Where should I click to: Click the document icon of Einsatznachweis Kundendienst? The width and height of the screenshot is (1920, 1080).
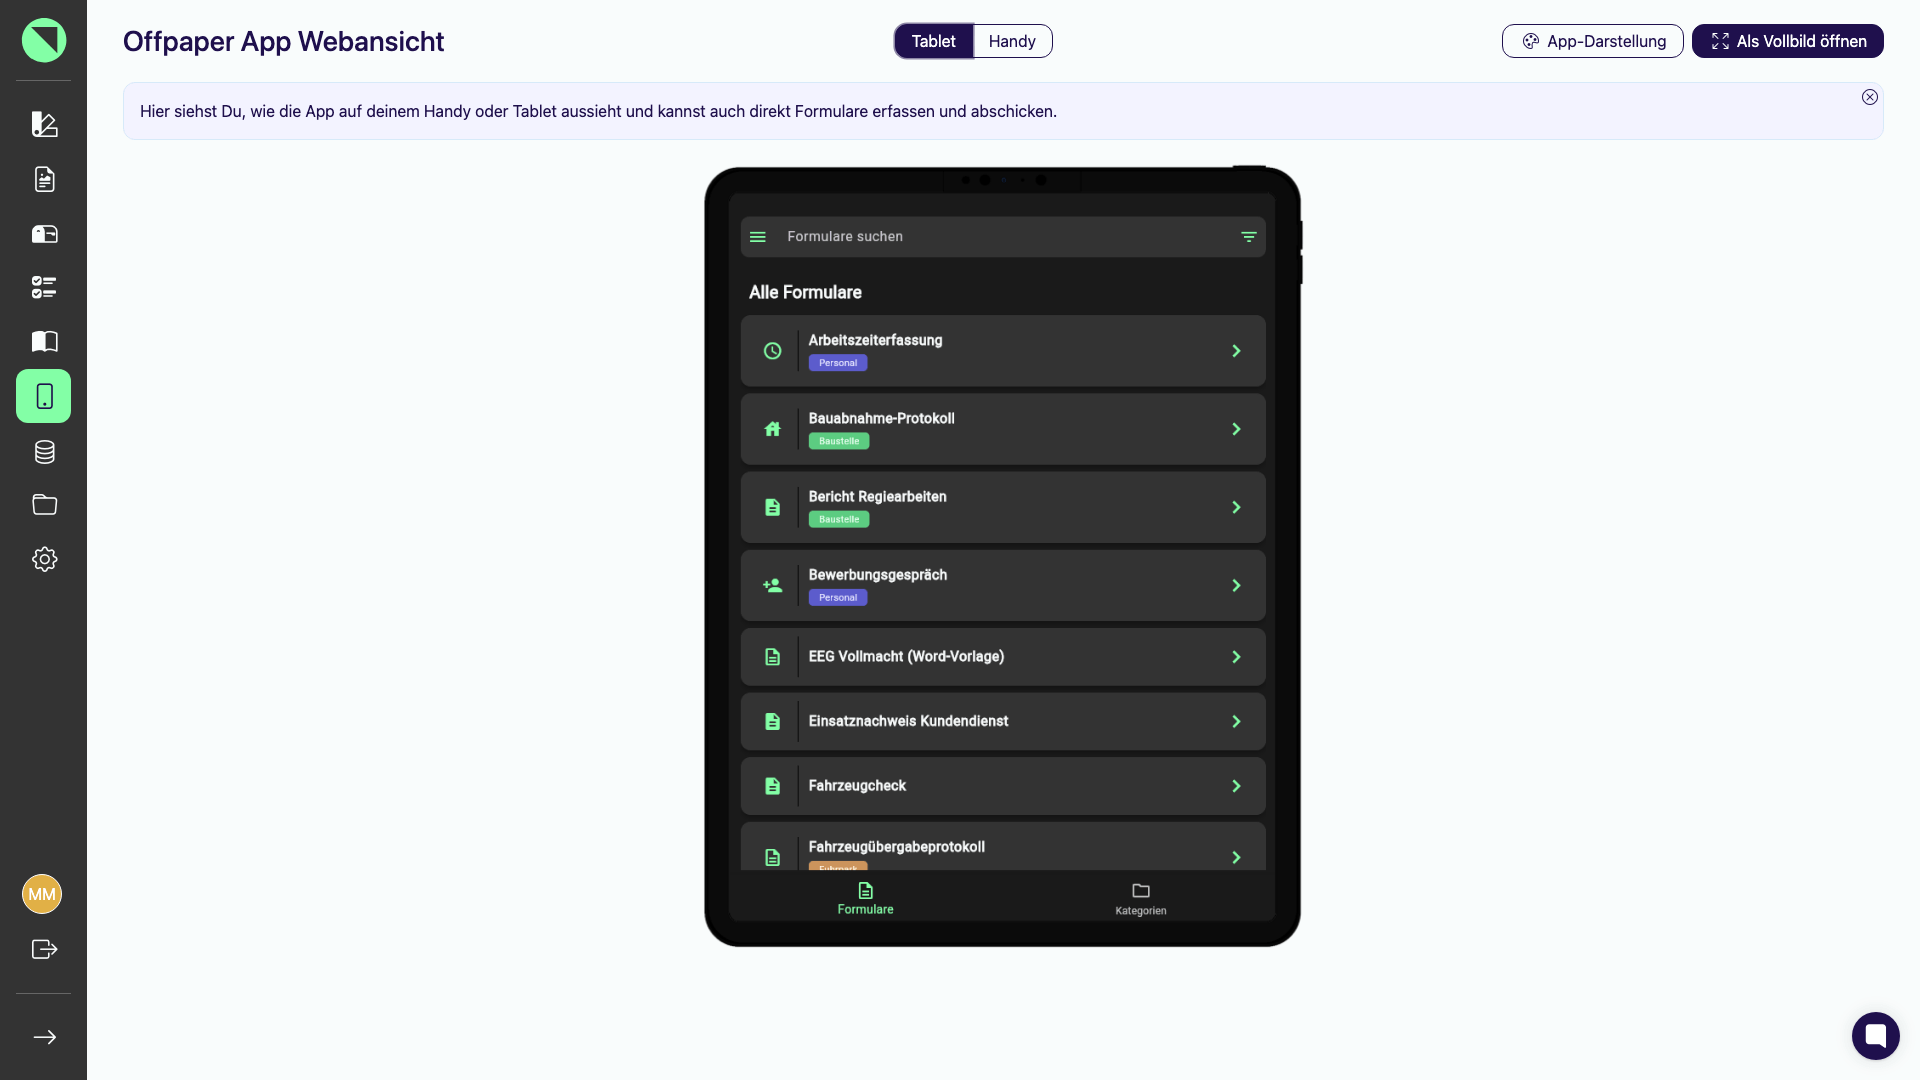(772, 721)
